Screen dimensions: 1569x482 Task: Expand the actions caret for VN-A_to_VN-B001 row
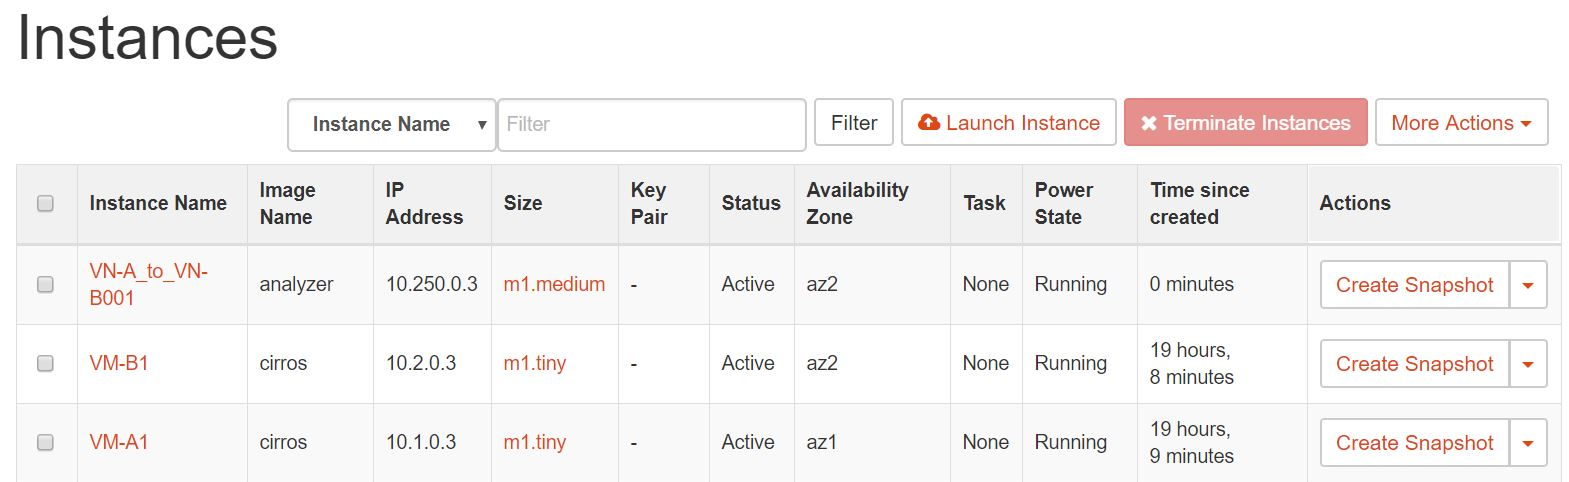[x=1527, y=285]
